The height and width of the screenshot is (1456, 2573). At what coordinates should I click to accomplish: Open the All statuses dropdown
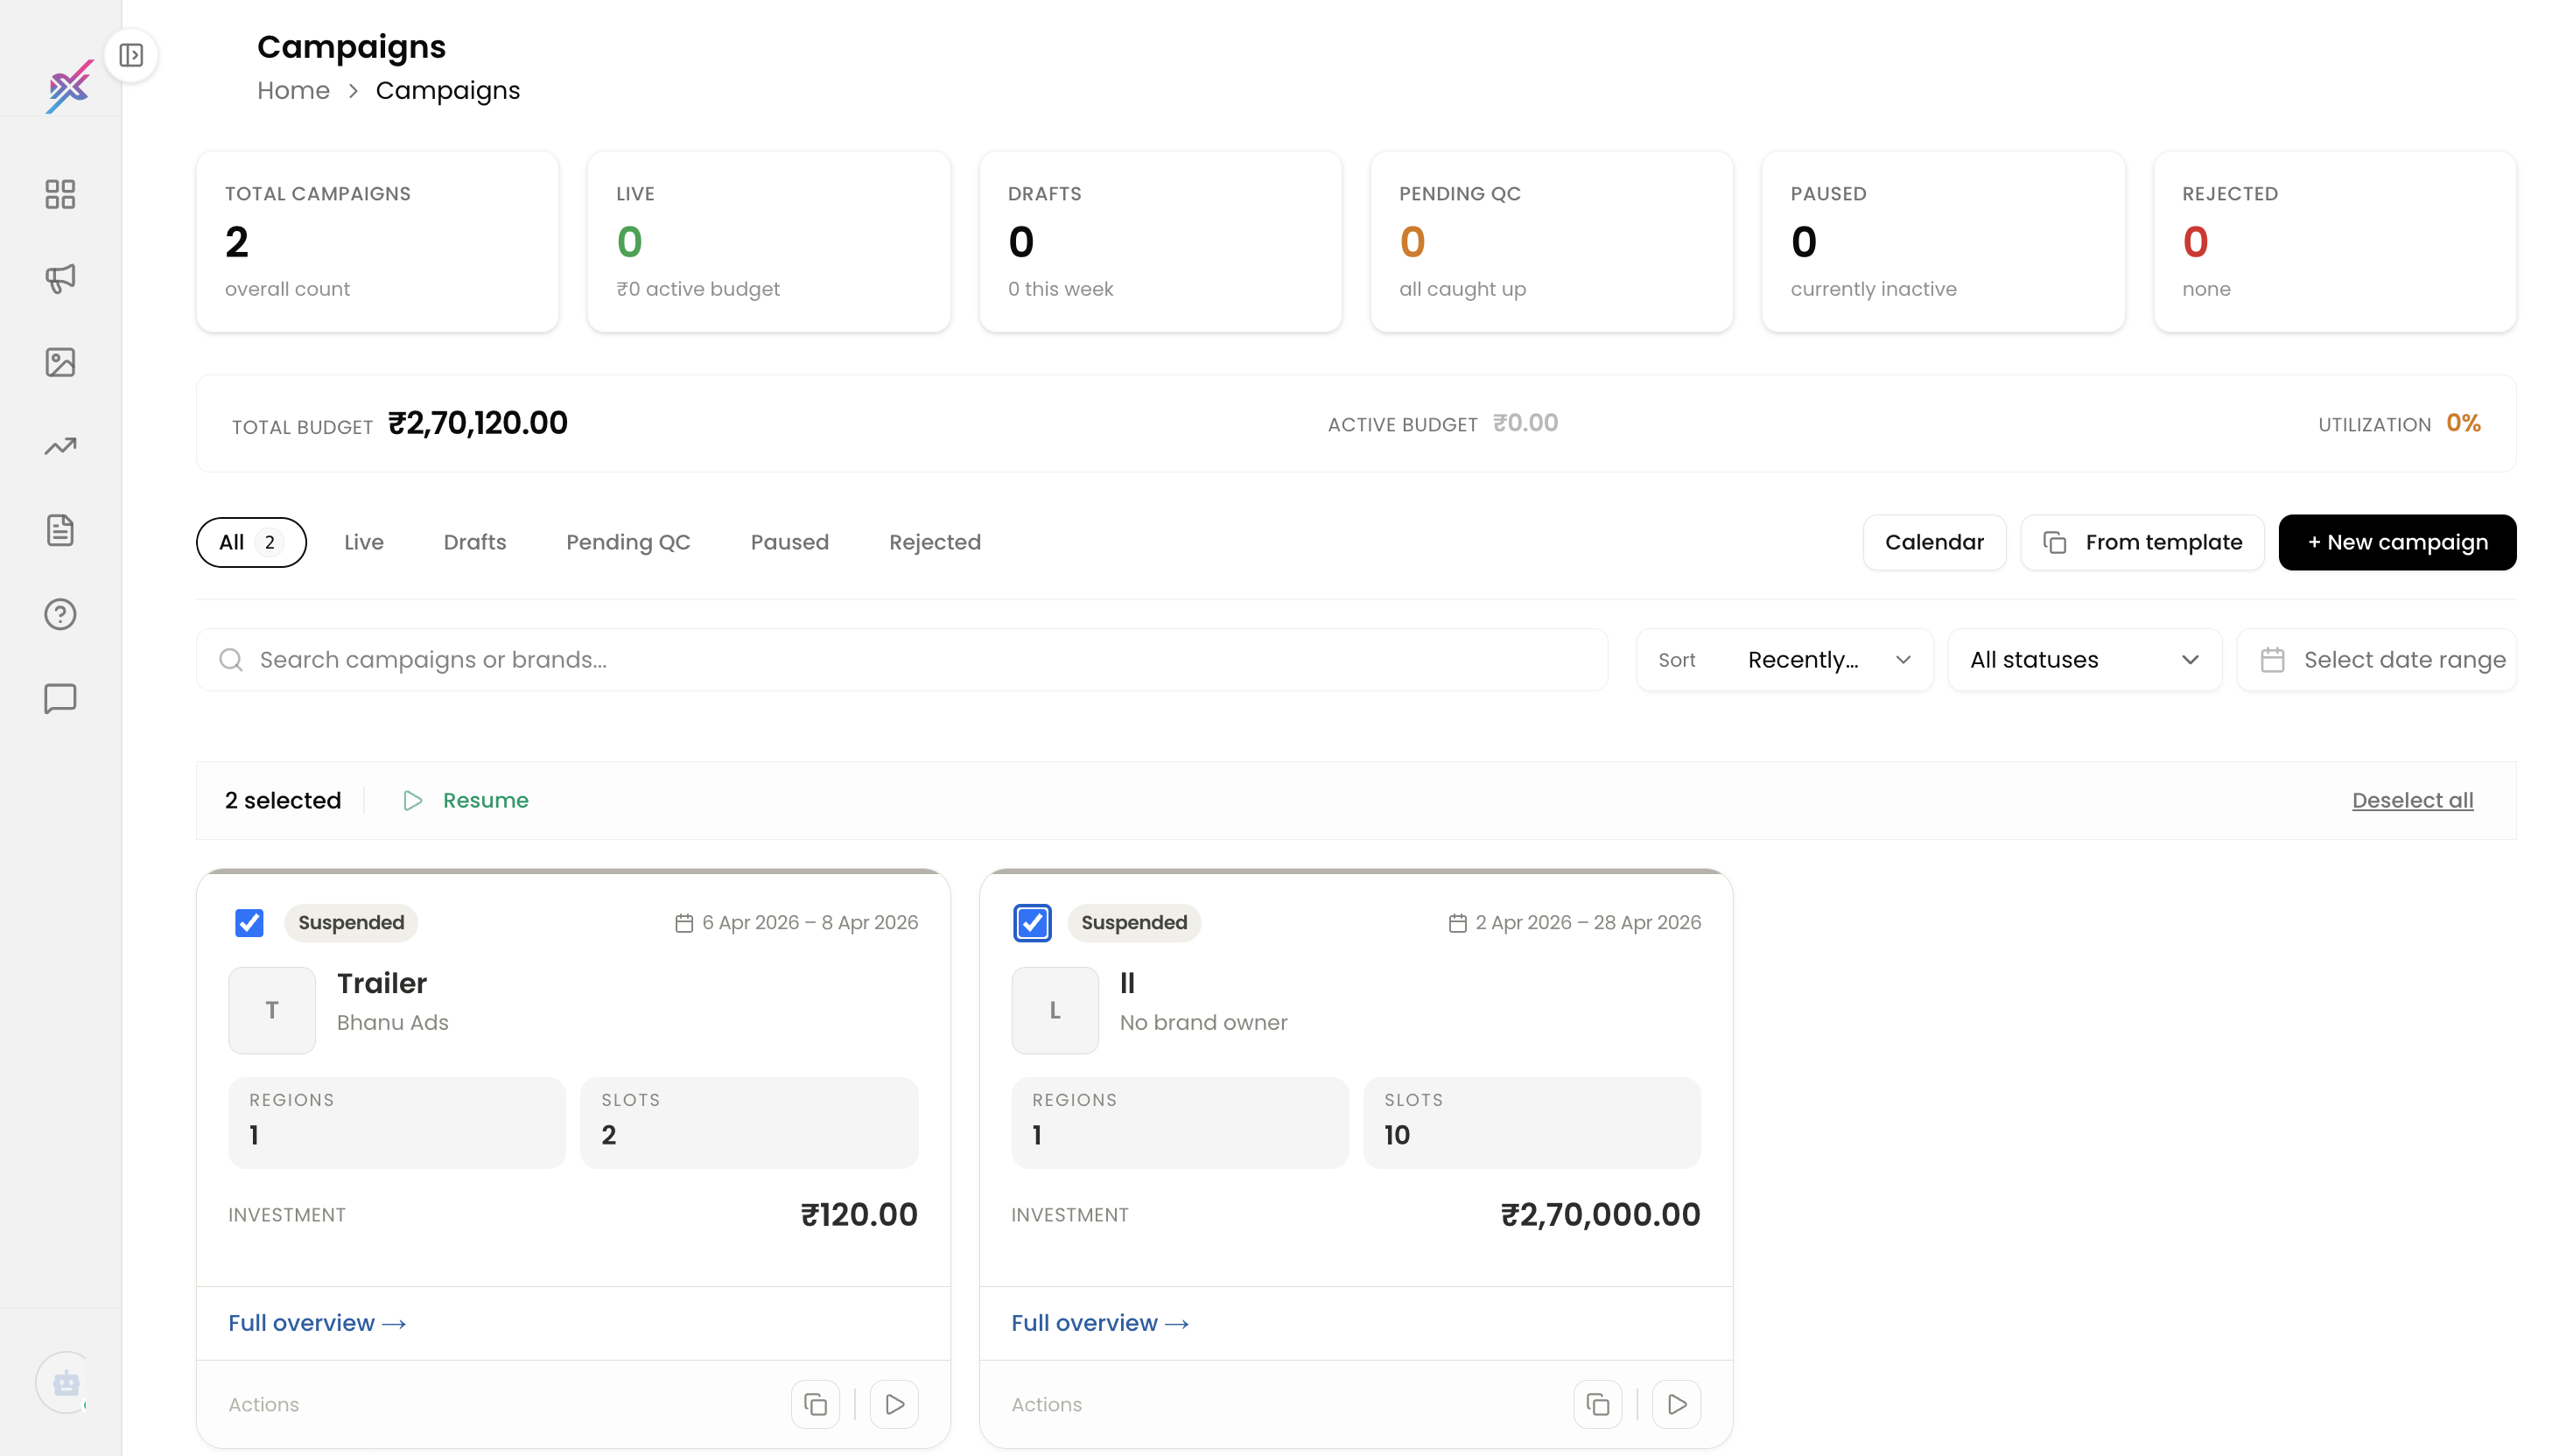tap(2085, 660)
